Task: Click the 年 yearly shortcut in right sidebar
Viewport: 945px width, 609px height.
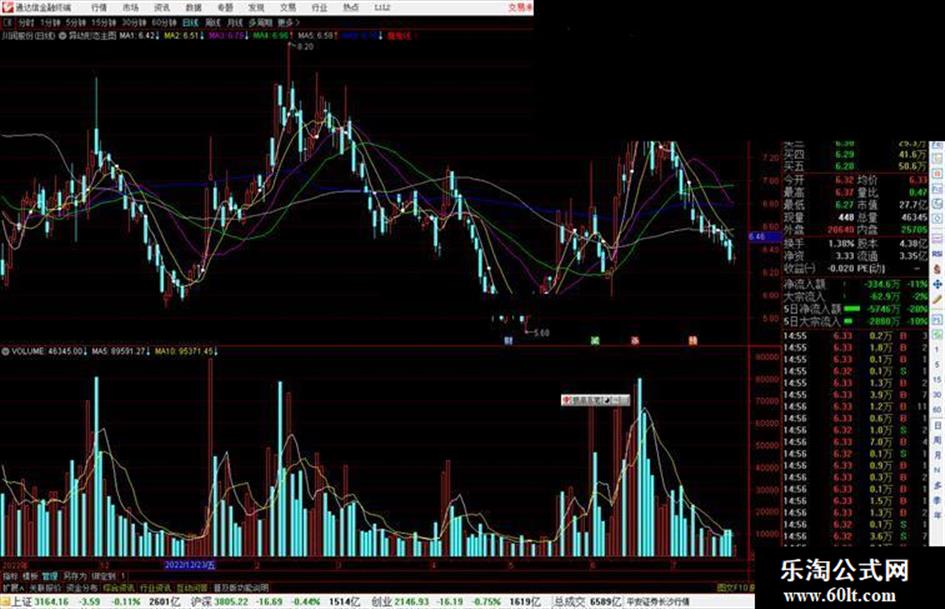Action: [937, 516]
